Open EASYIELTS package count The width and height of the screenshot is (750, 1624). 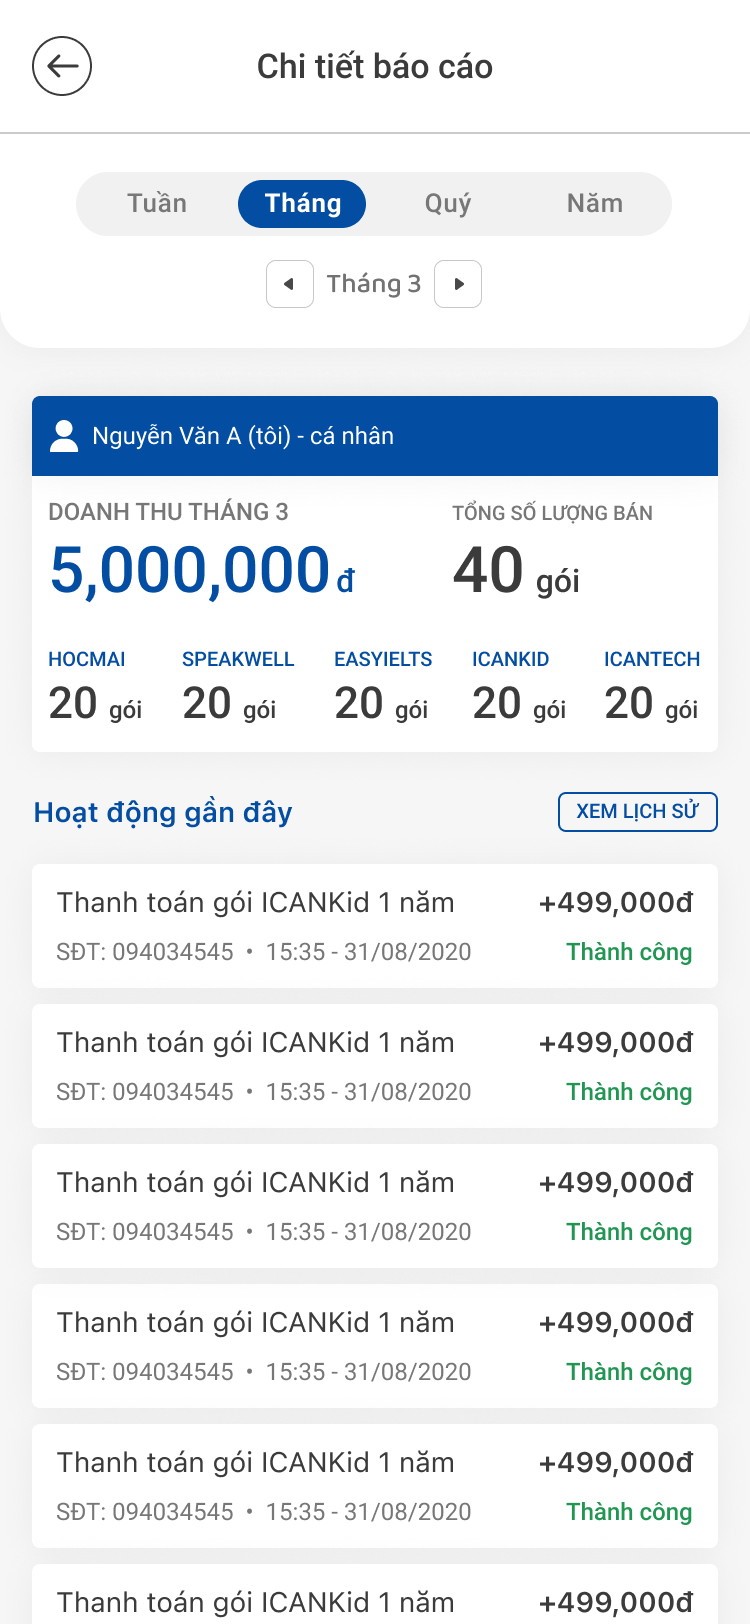383,689
